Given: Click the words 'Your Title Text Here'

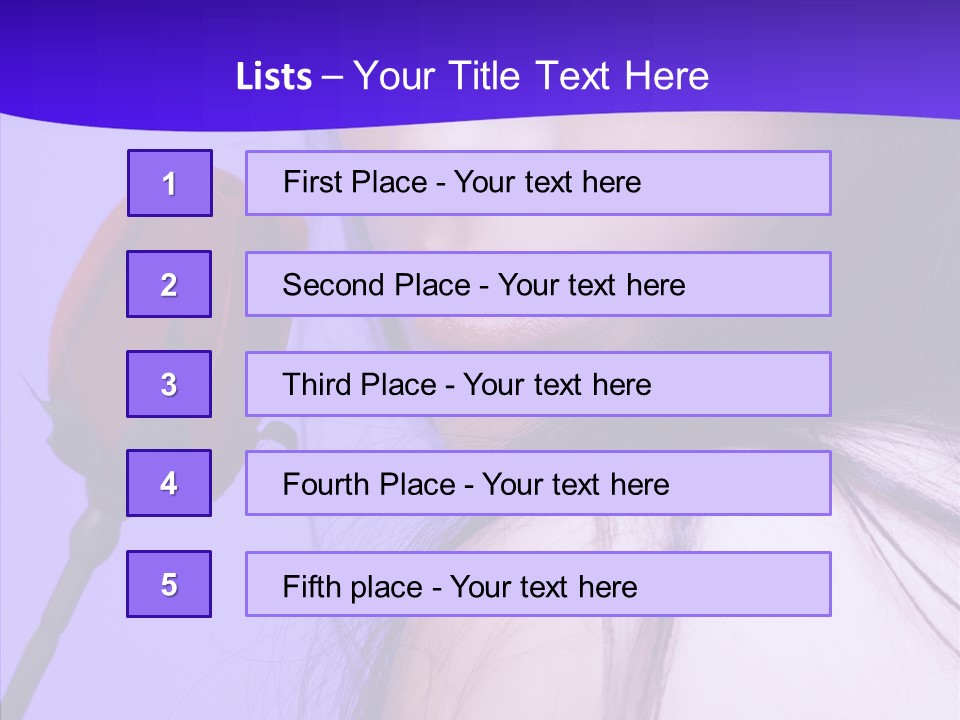Looking at the screenshot, I should click(x=531, y=76).
